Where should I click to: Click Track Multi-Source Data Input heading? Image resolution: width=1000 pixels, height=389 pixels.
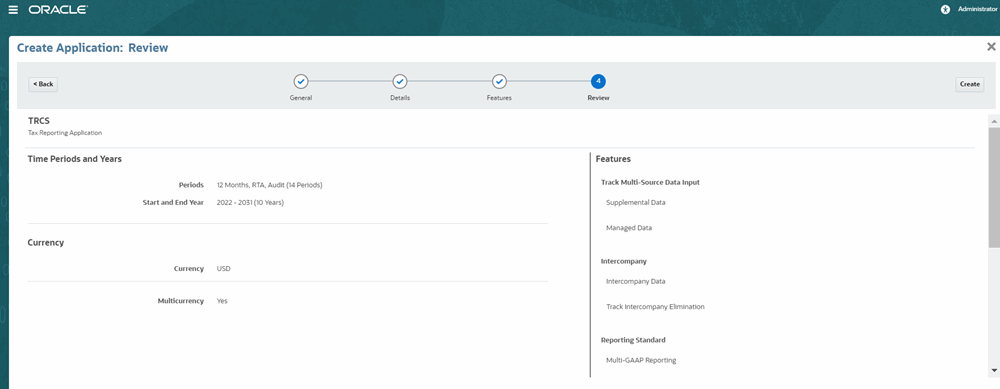651,182
